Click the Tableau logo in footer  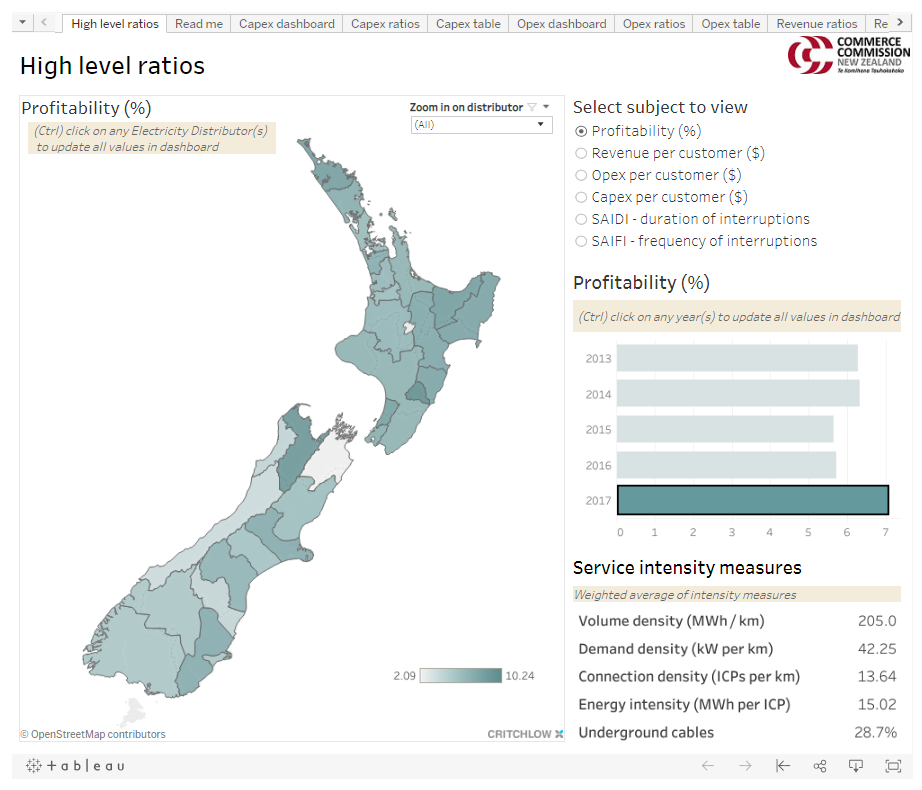[75, 766]
